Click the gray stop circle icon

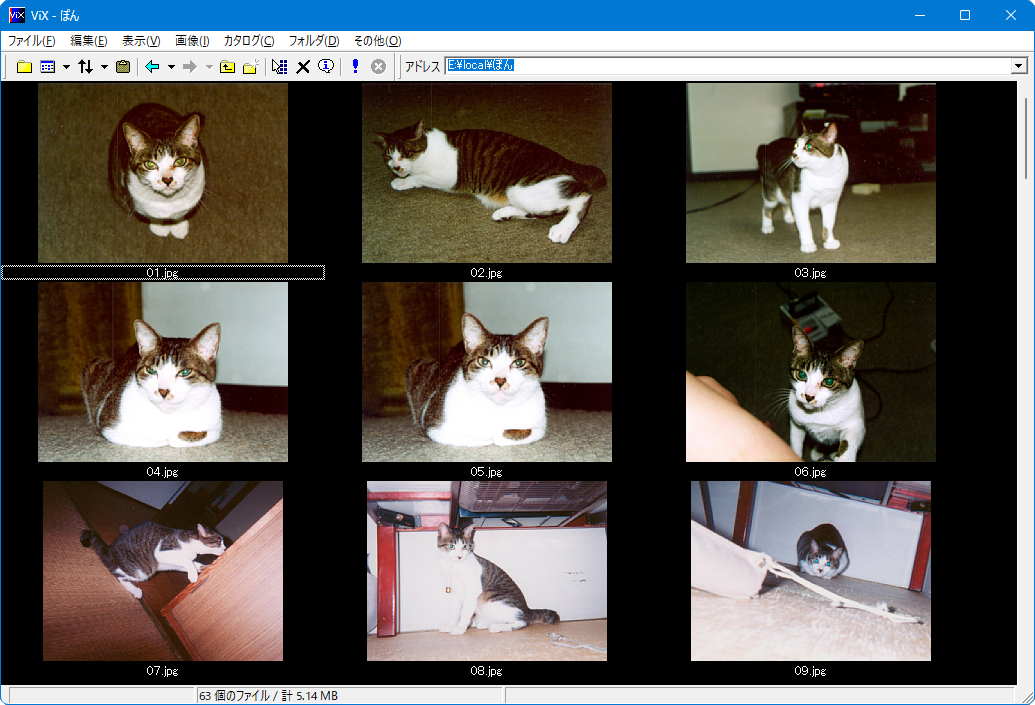pos(378,67)
